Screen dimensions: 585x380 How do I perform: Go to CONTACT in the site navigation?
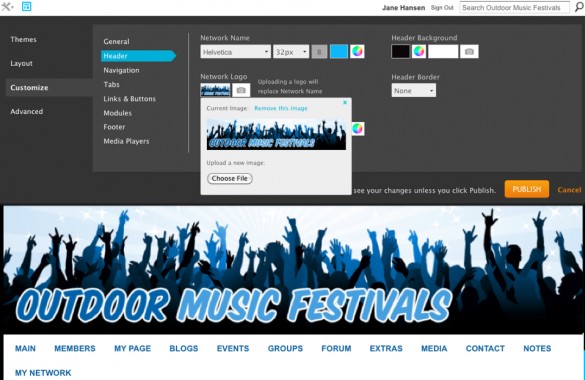(485, 348)
